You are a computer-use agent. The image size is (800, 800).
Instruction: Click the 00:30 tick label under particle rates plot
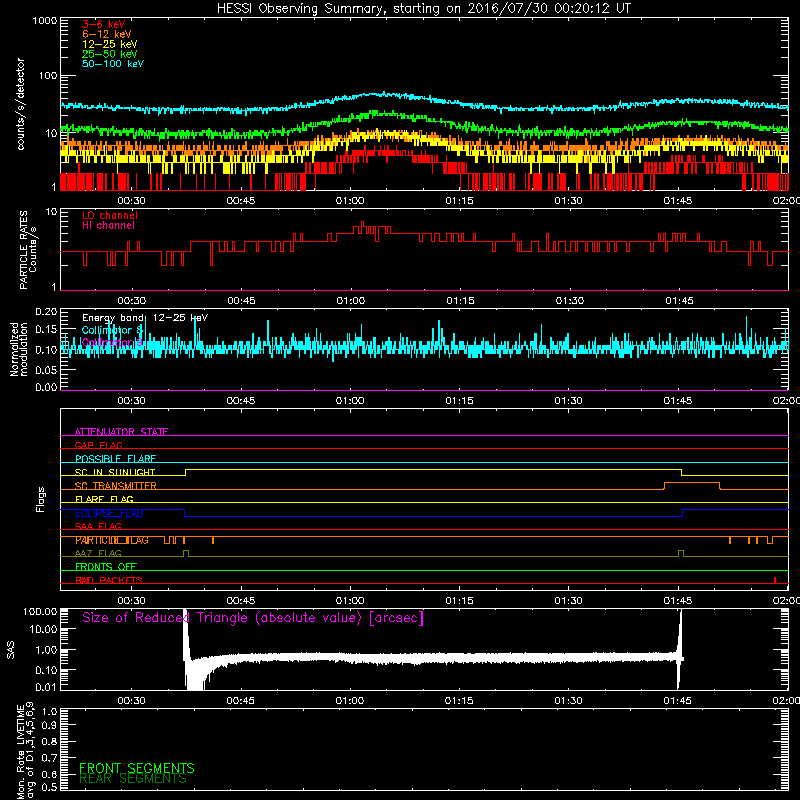(x=132, y=301)
